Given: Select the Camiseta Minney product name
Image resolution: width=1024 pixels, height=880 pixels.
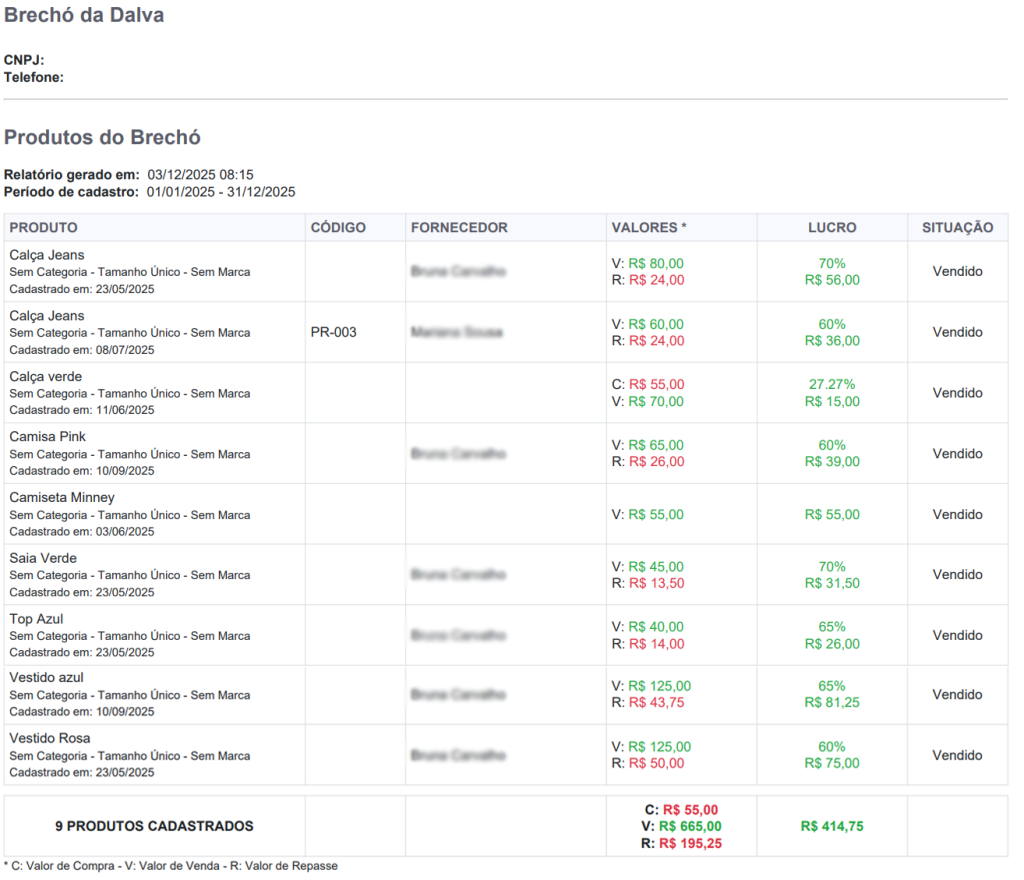Looking at the screenshot, I should point(62,498).
